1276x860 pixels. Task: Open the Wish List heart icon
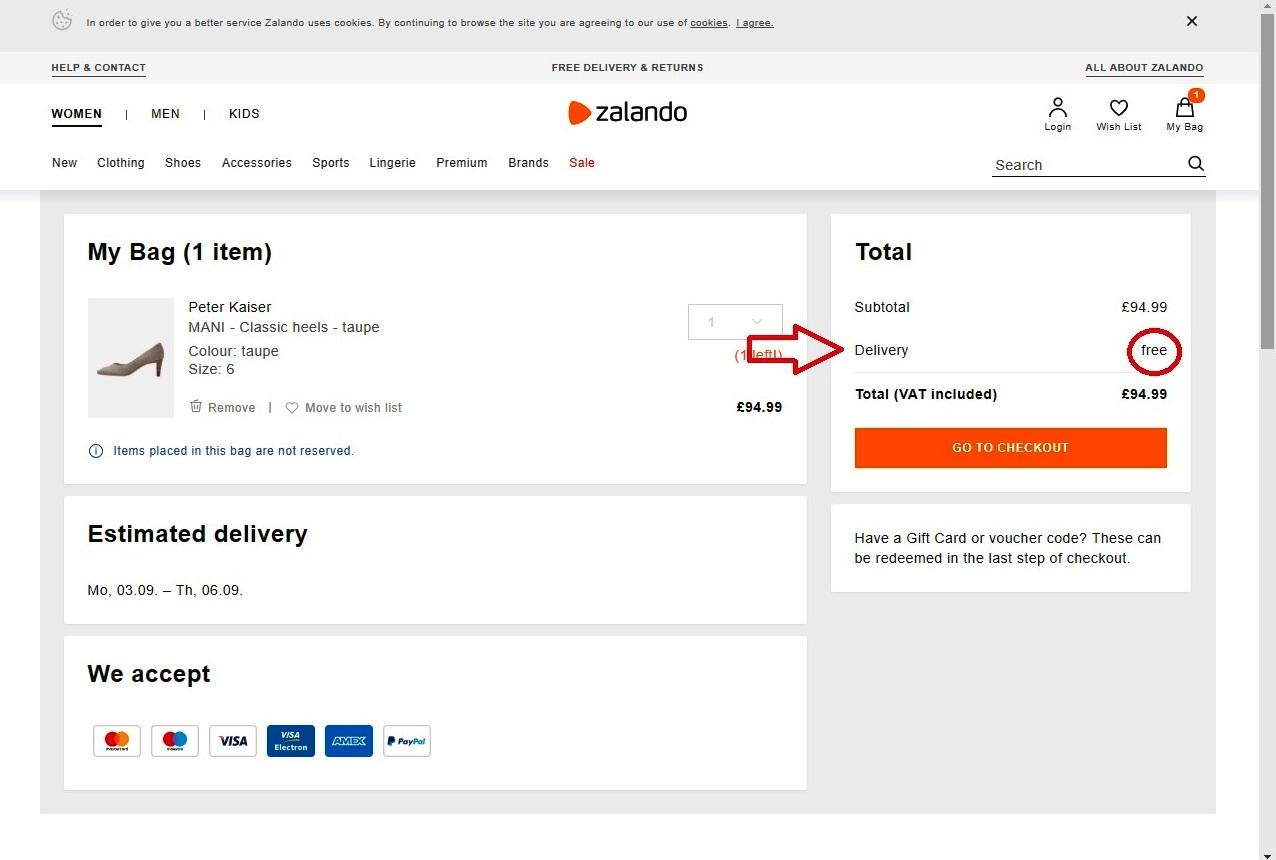1118,114
